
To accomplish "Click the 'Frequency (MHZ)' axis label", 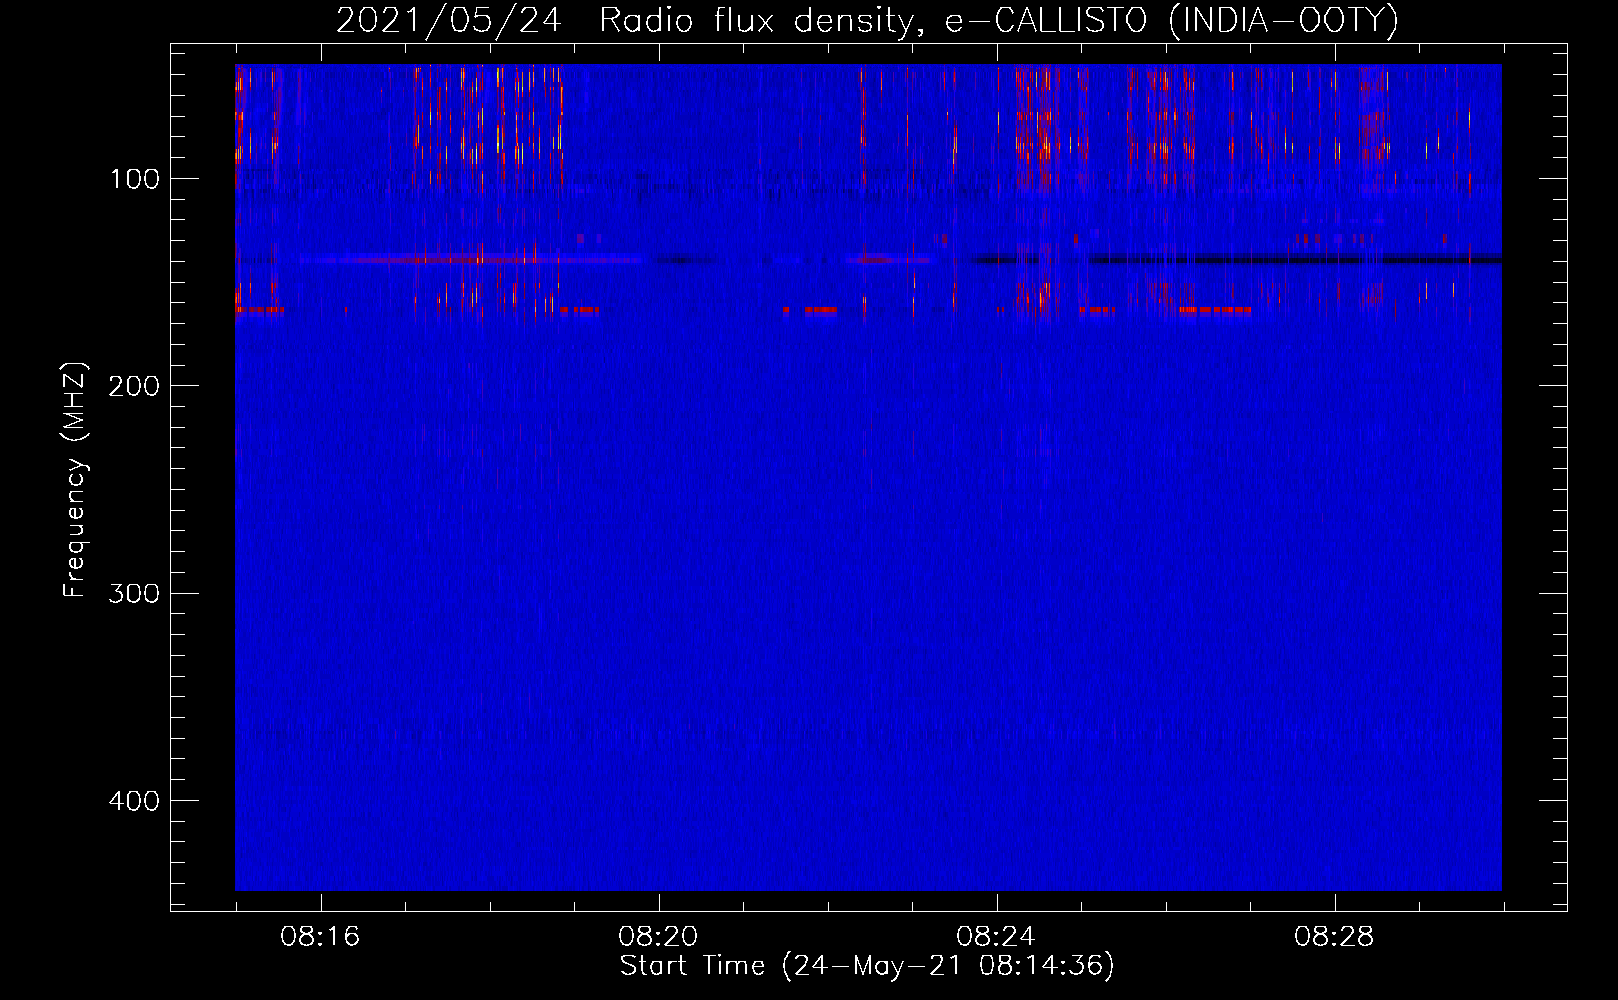I will tap(75, 479).
